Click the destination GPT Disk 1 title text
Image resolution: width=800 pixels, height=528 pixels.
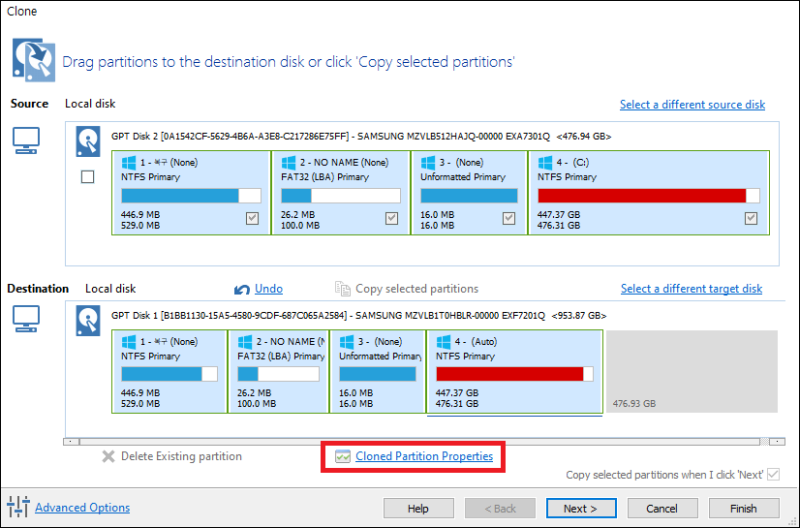click(x=359, y=315)
